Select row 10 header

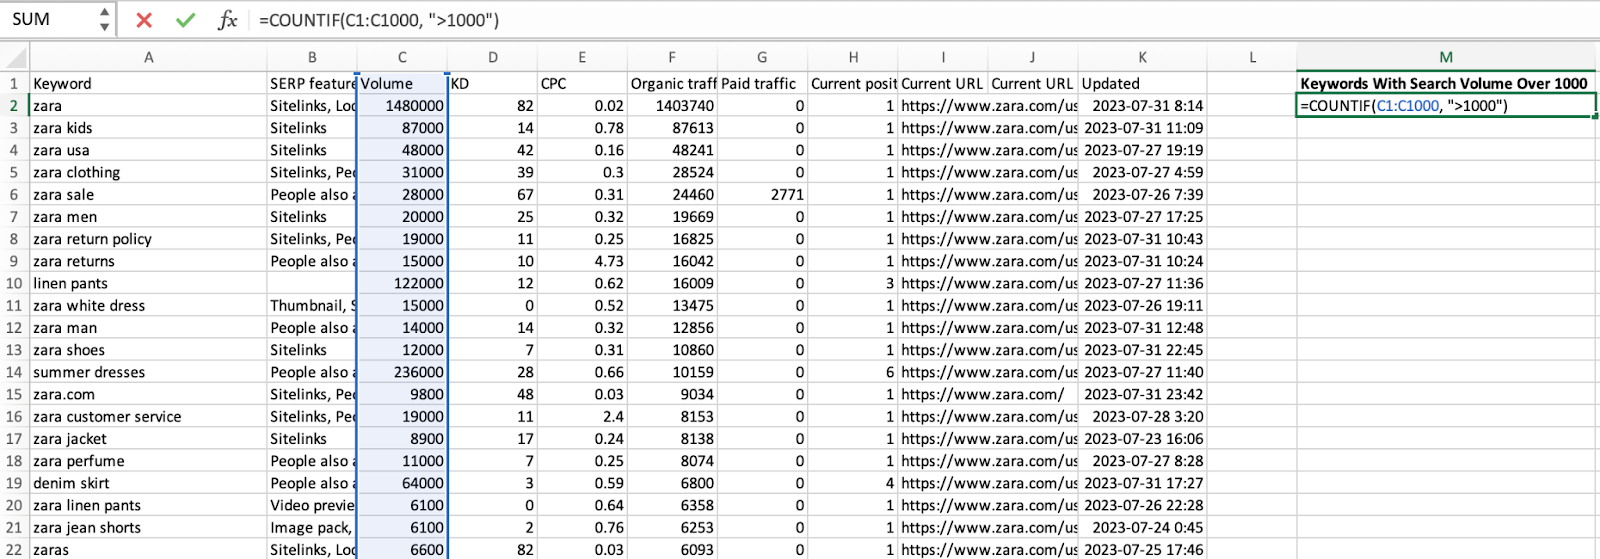tap(14, 283)
